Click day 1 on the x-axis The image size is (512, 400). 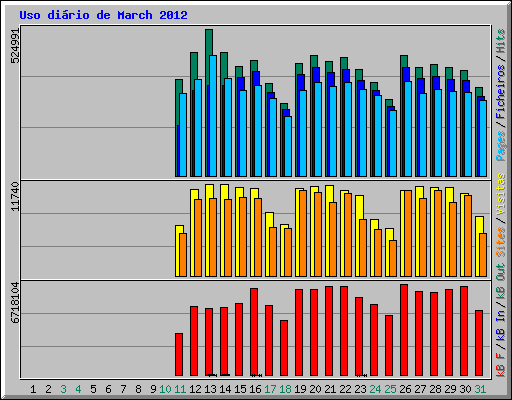33,389
